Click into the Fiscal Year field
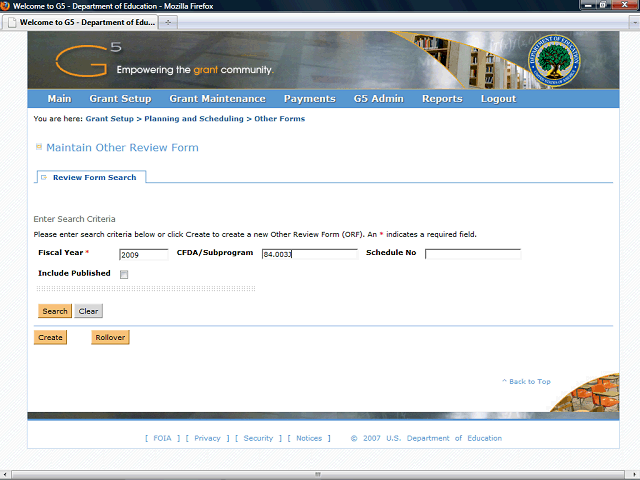The image size is (640, 480). tap(144, 255)
